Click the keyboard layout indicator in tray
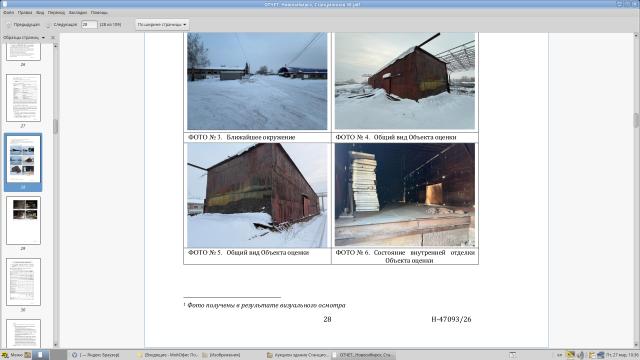Screen dimensions: 640x360 560,355
